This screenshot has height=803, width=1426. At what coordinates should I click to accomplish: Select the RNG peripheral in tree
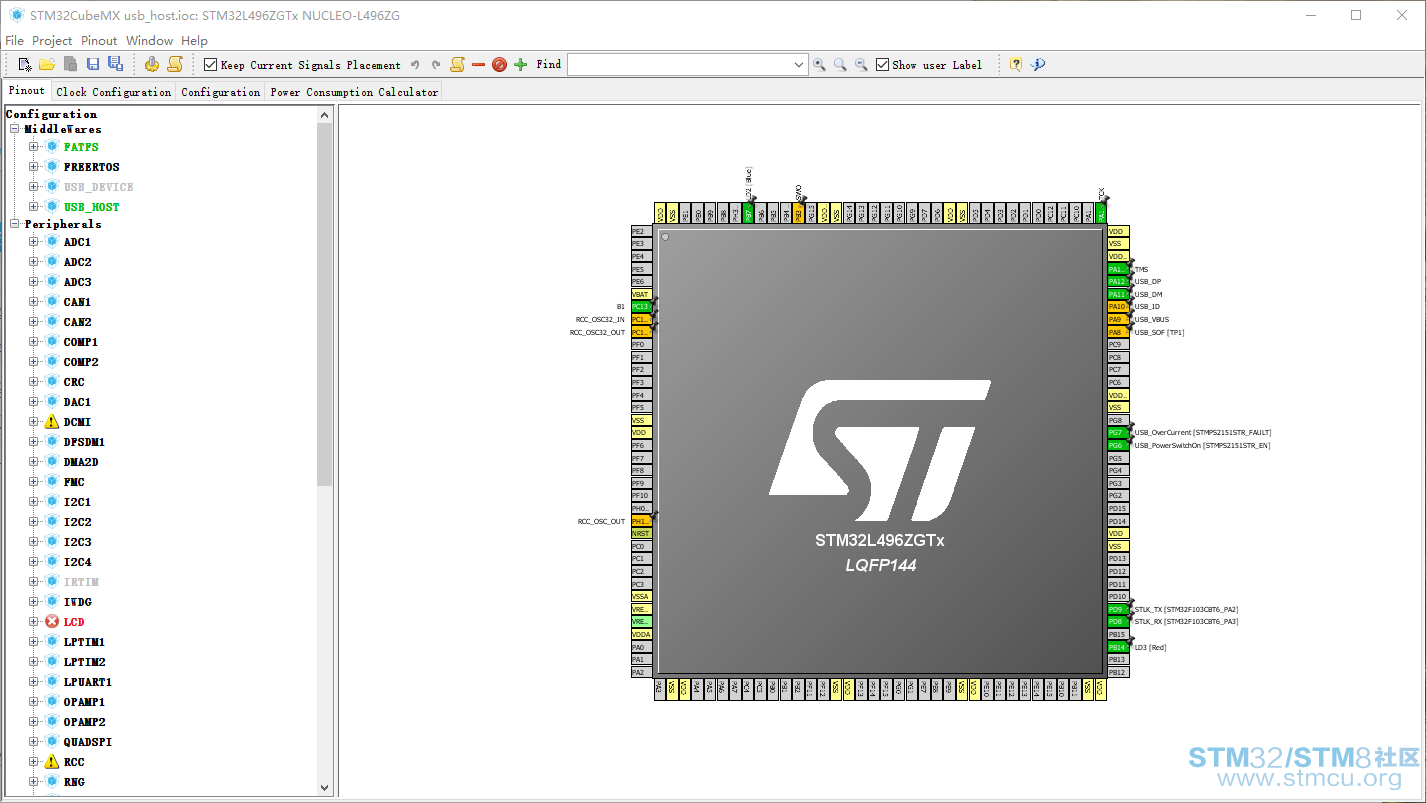[x=74, y=782]
